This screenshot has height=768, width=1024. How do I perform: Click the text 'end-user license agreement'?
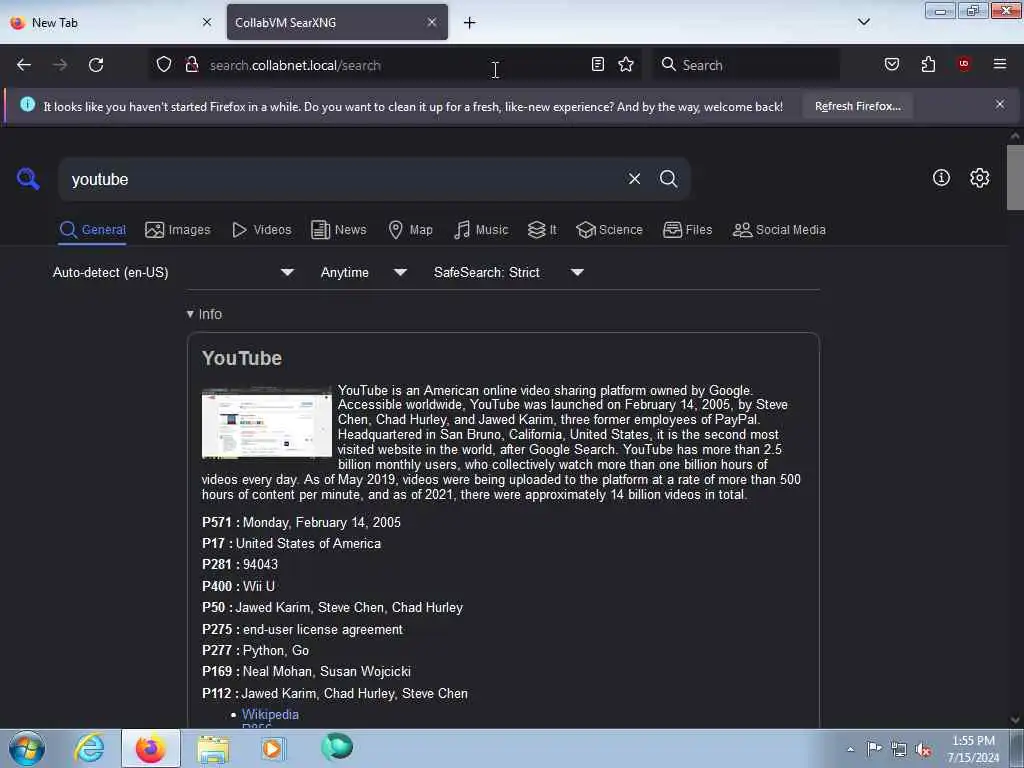[323, 630]
